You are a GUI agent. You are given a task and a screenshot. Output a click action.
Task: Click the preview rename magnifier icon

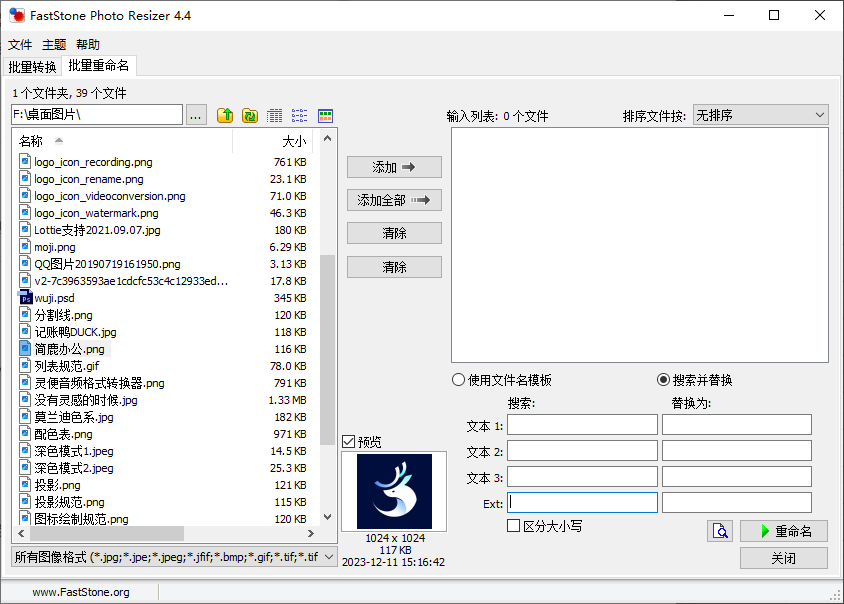coord(720,531)
